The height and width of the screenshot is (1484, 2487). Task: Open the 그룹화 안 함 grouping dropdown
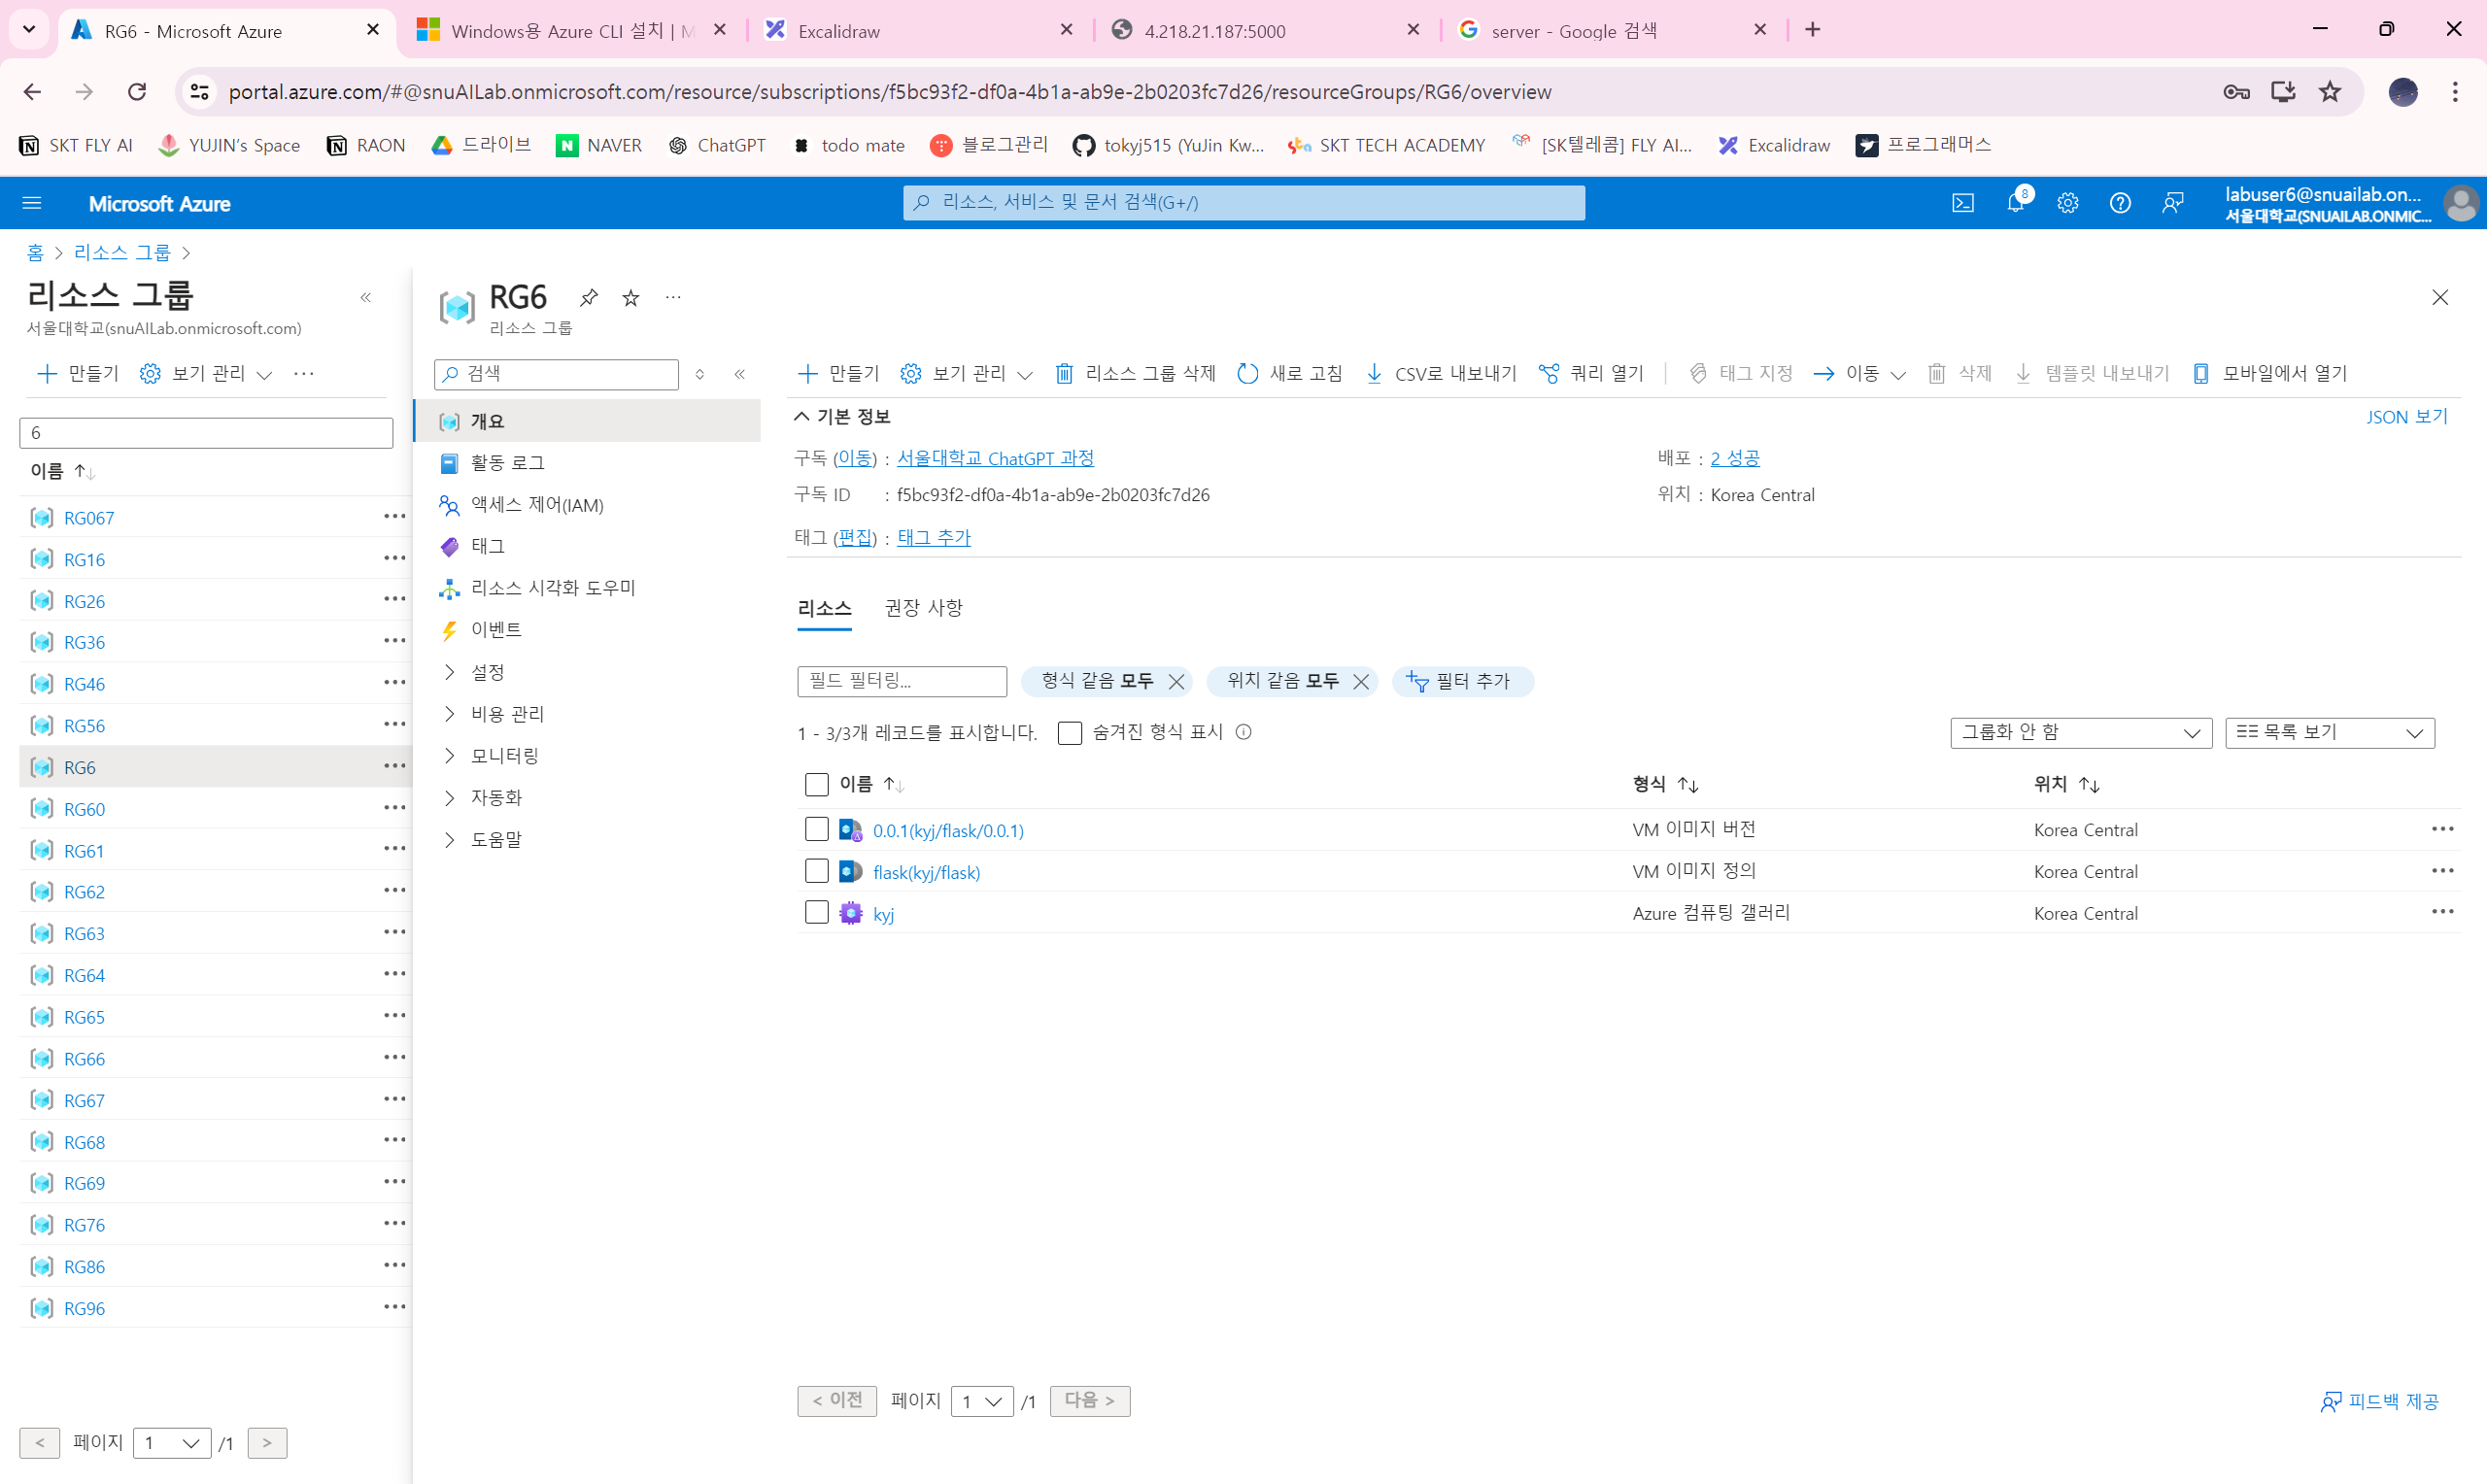pyautogui.click(x=2079, y=732)
